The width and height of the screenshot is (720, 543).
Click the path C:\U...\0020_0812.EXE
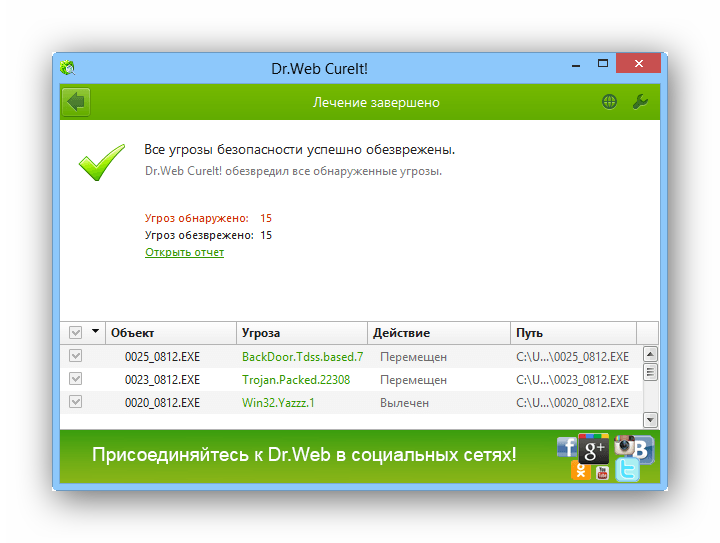pyautogui.click(x=572, y=403)
